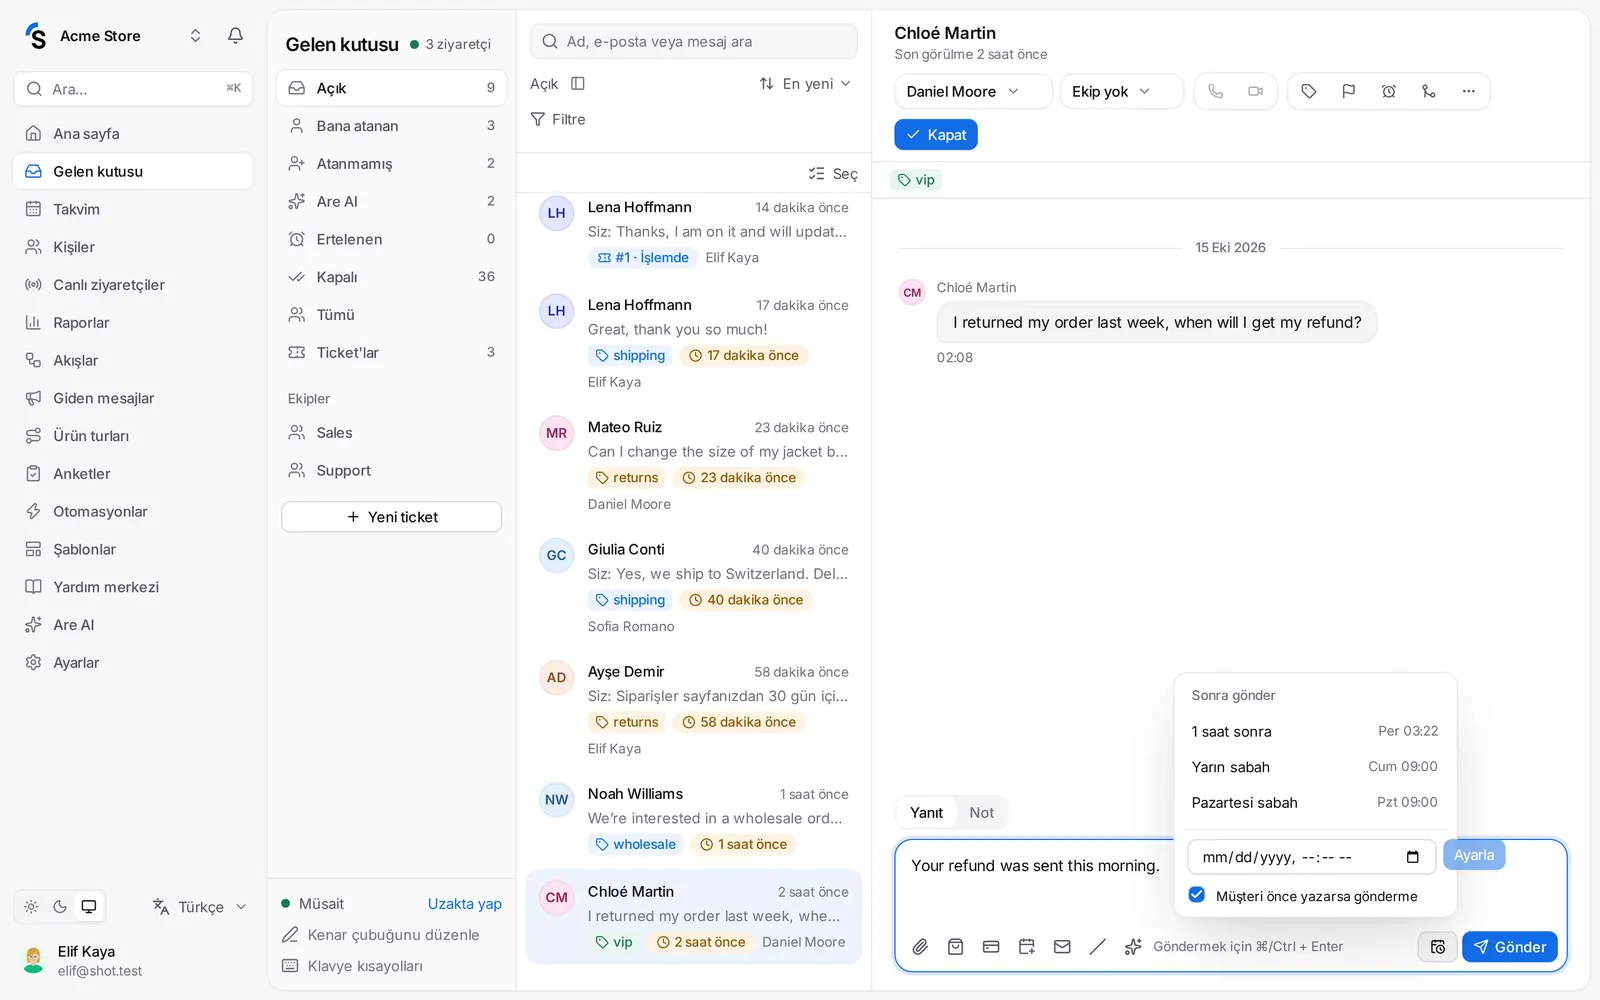Screen dimensions: 1600x1000
Task: Open notifications with the bell icon
Action: click(235, 36)
